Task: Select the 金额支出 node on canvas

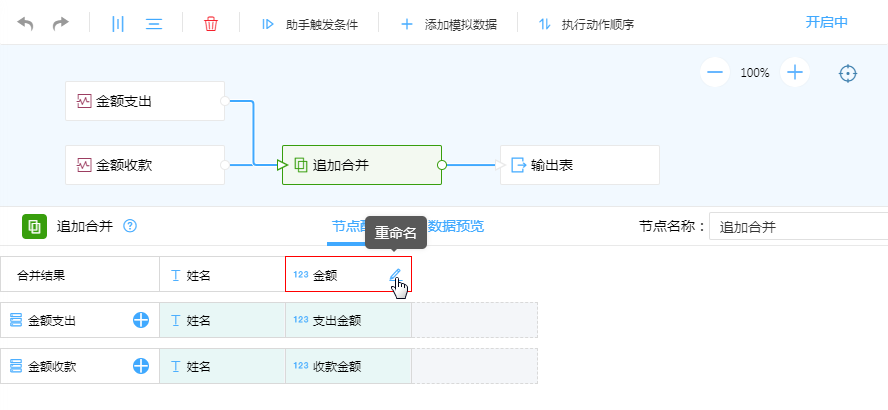Action: point(144,101)
